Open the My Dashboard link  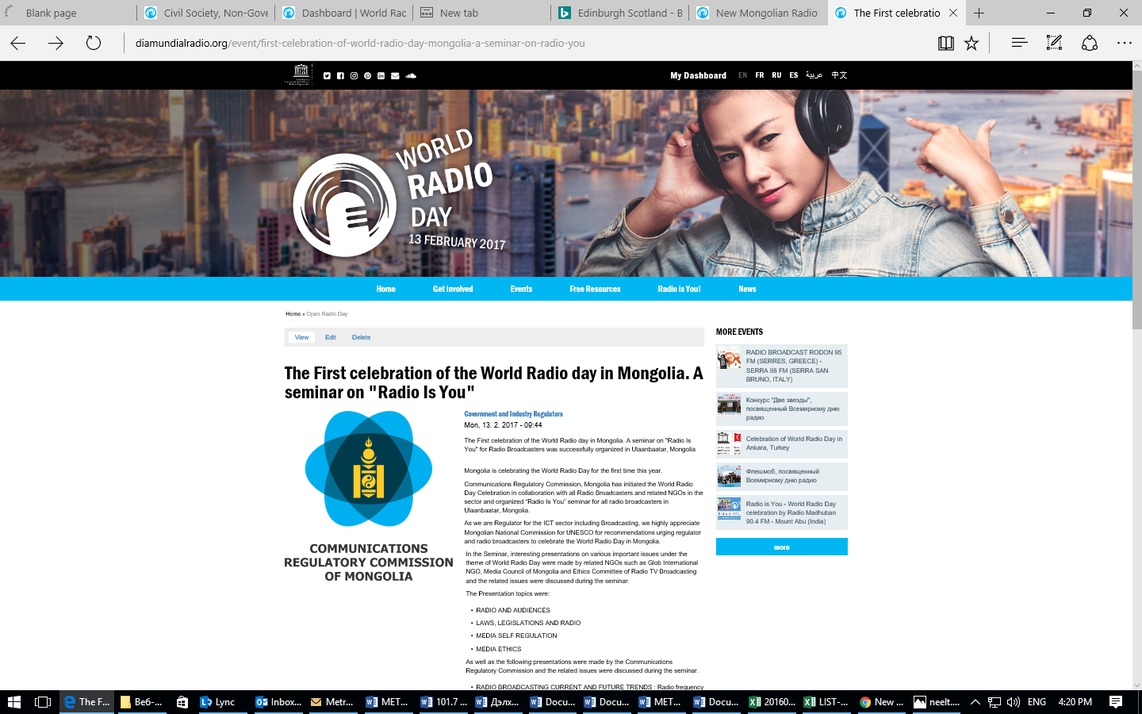pyautogui.click(x=698, y=76)
